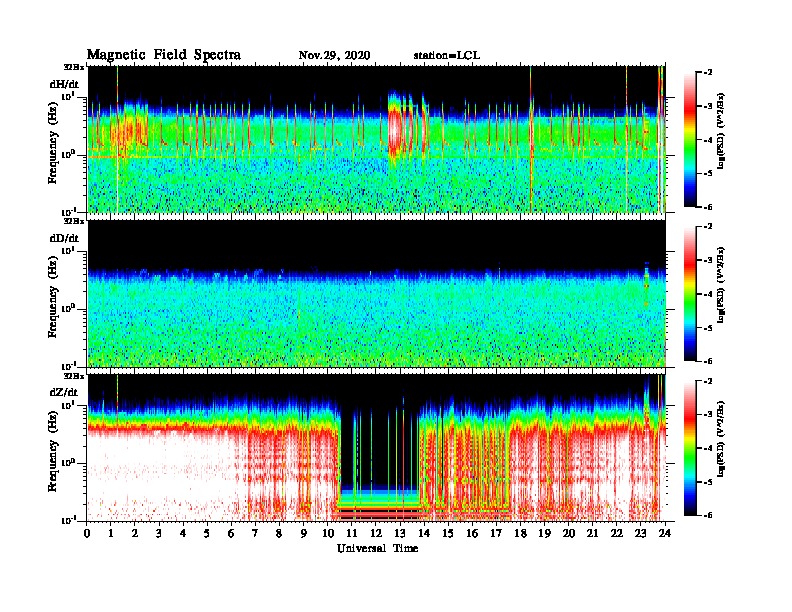
Task: Click the 'Magnetic Field Spectra' title text
Action: pos(164,55)
